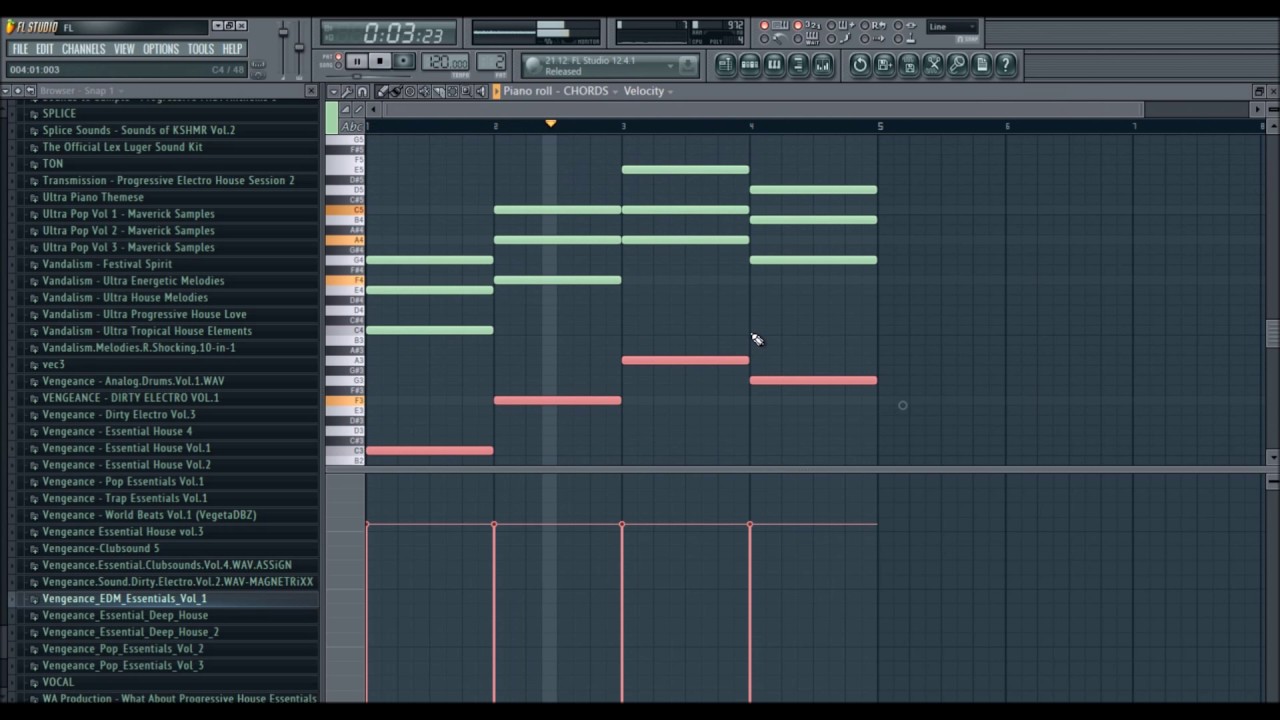Click the Playback speaker tool in piano roll
Image resolution: width=1280 pixels, height=720 pixels.
481,91
